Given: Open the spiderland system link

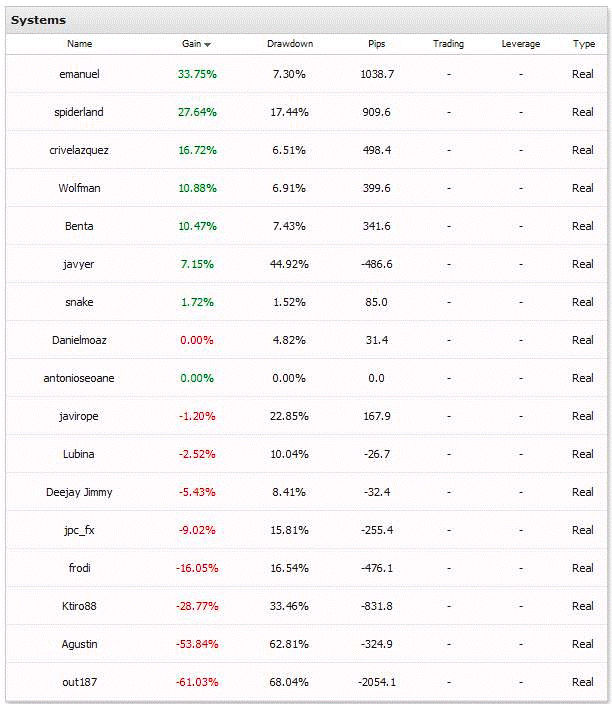Looking at the screenshot, I should (x=79, y=112).
